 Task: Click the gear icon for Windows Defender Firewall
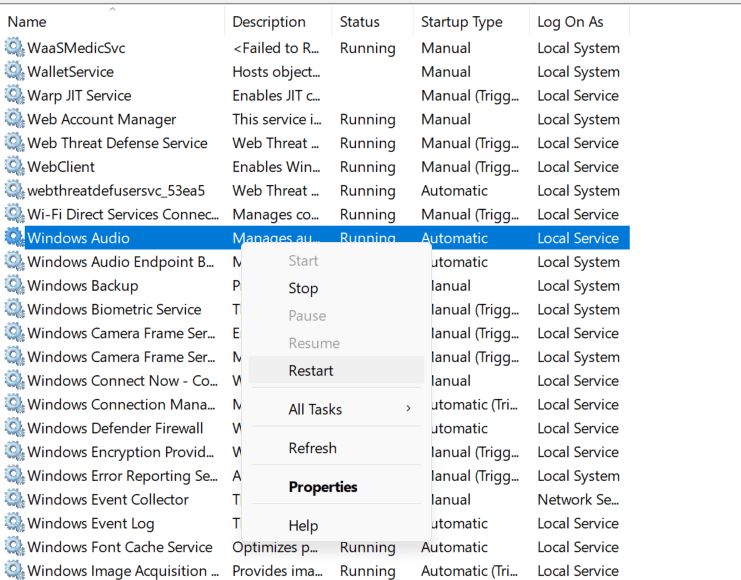15,427
